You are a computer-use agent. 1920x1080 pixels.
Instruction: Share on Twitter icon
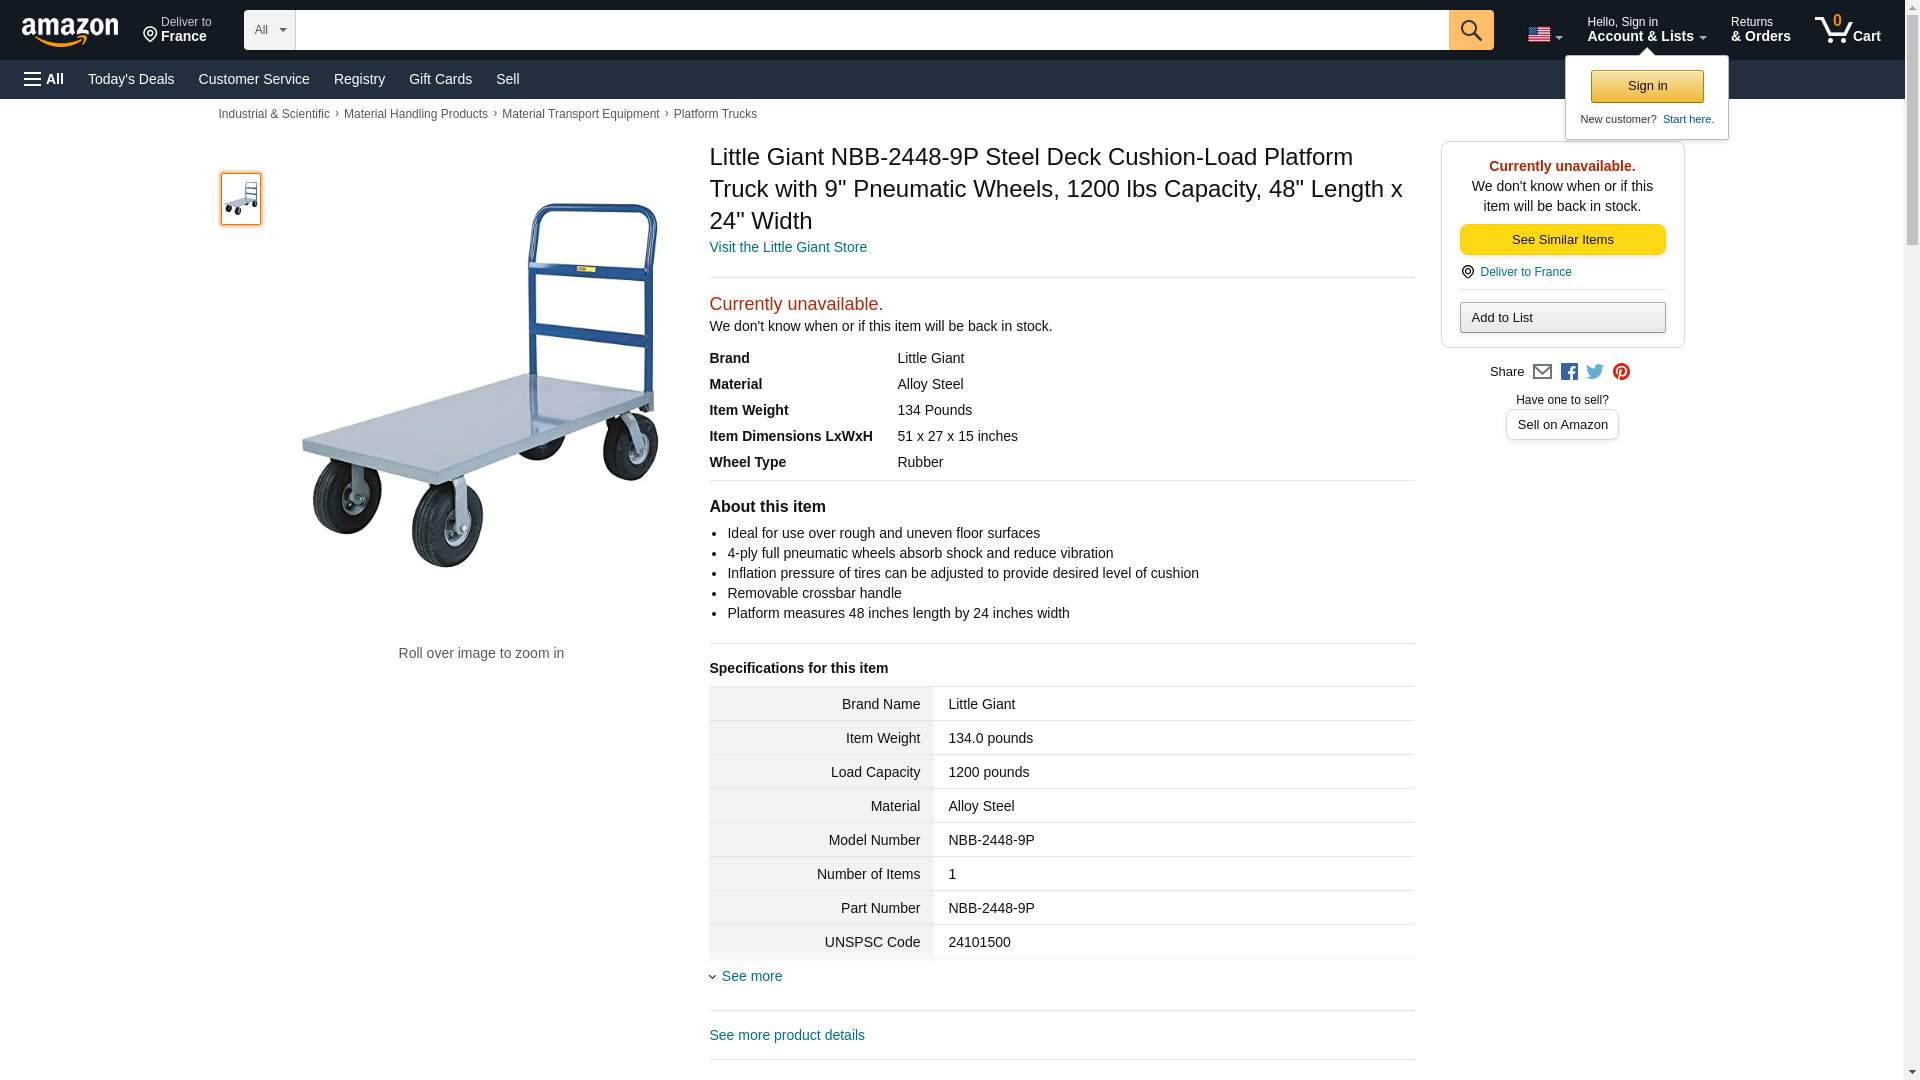point(1595,372)
